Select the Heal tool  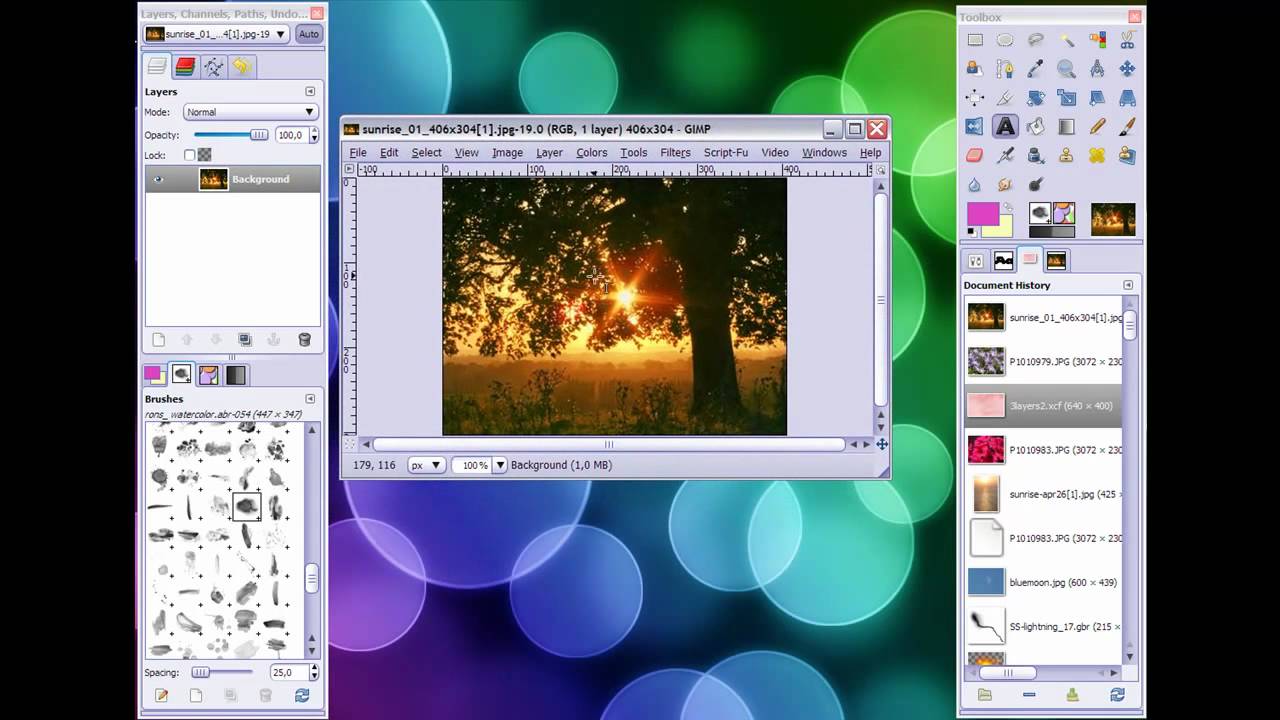pyautogui.click(x=1097, y=156)
